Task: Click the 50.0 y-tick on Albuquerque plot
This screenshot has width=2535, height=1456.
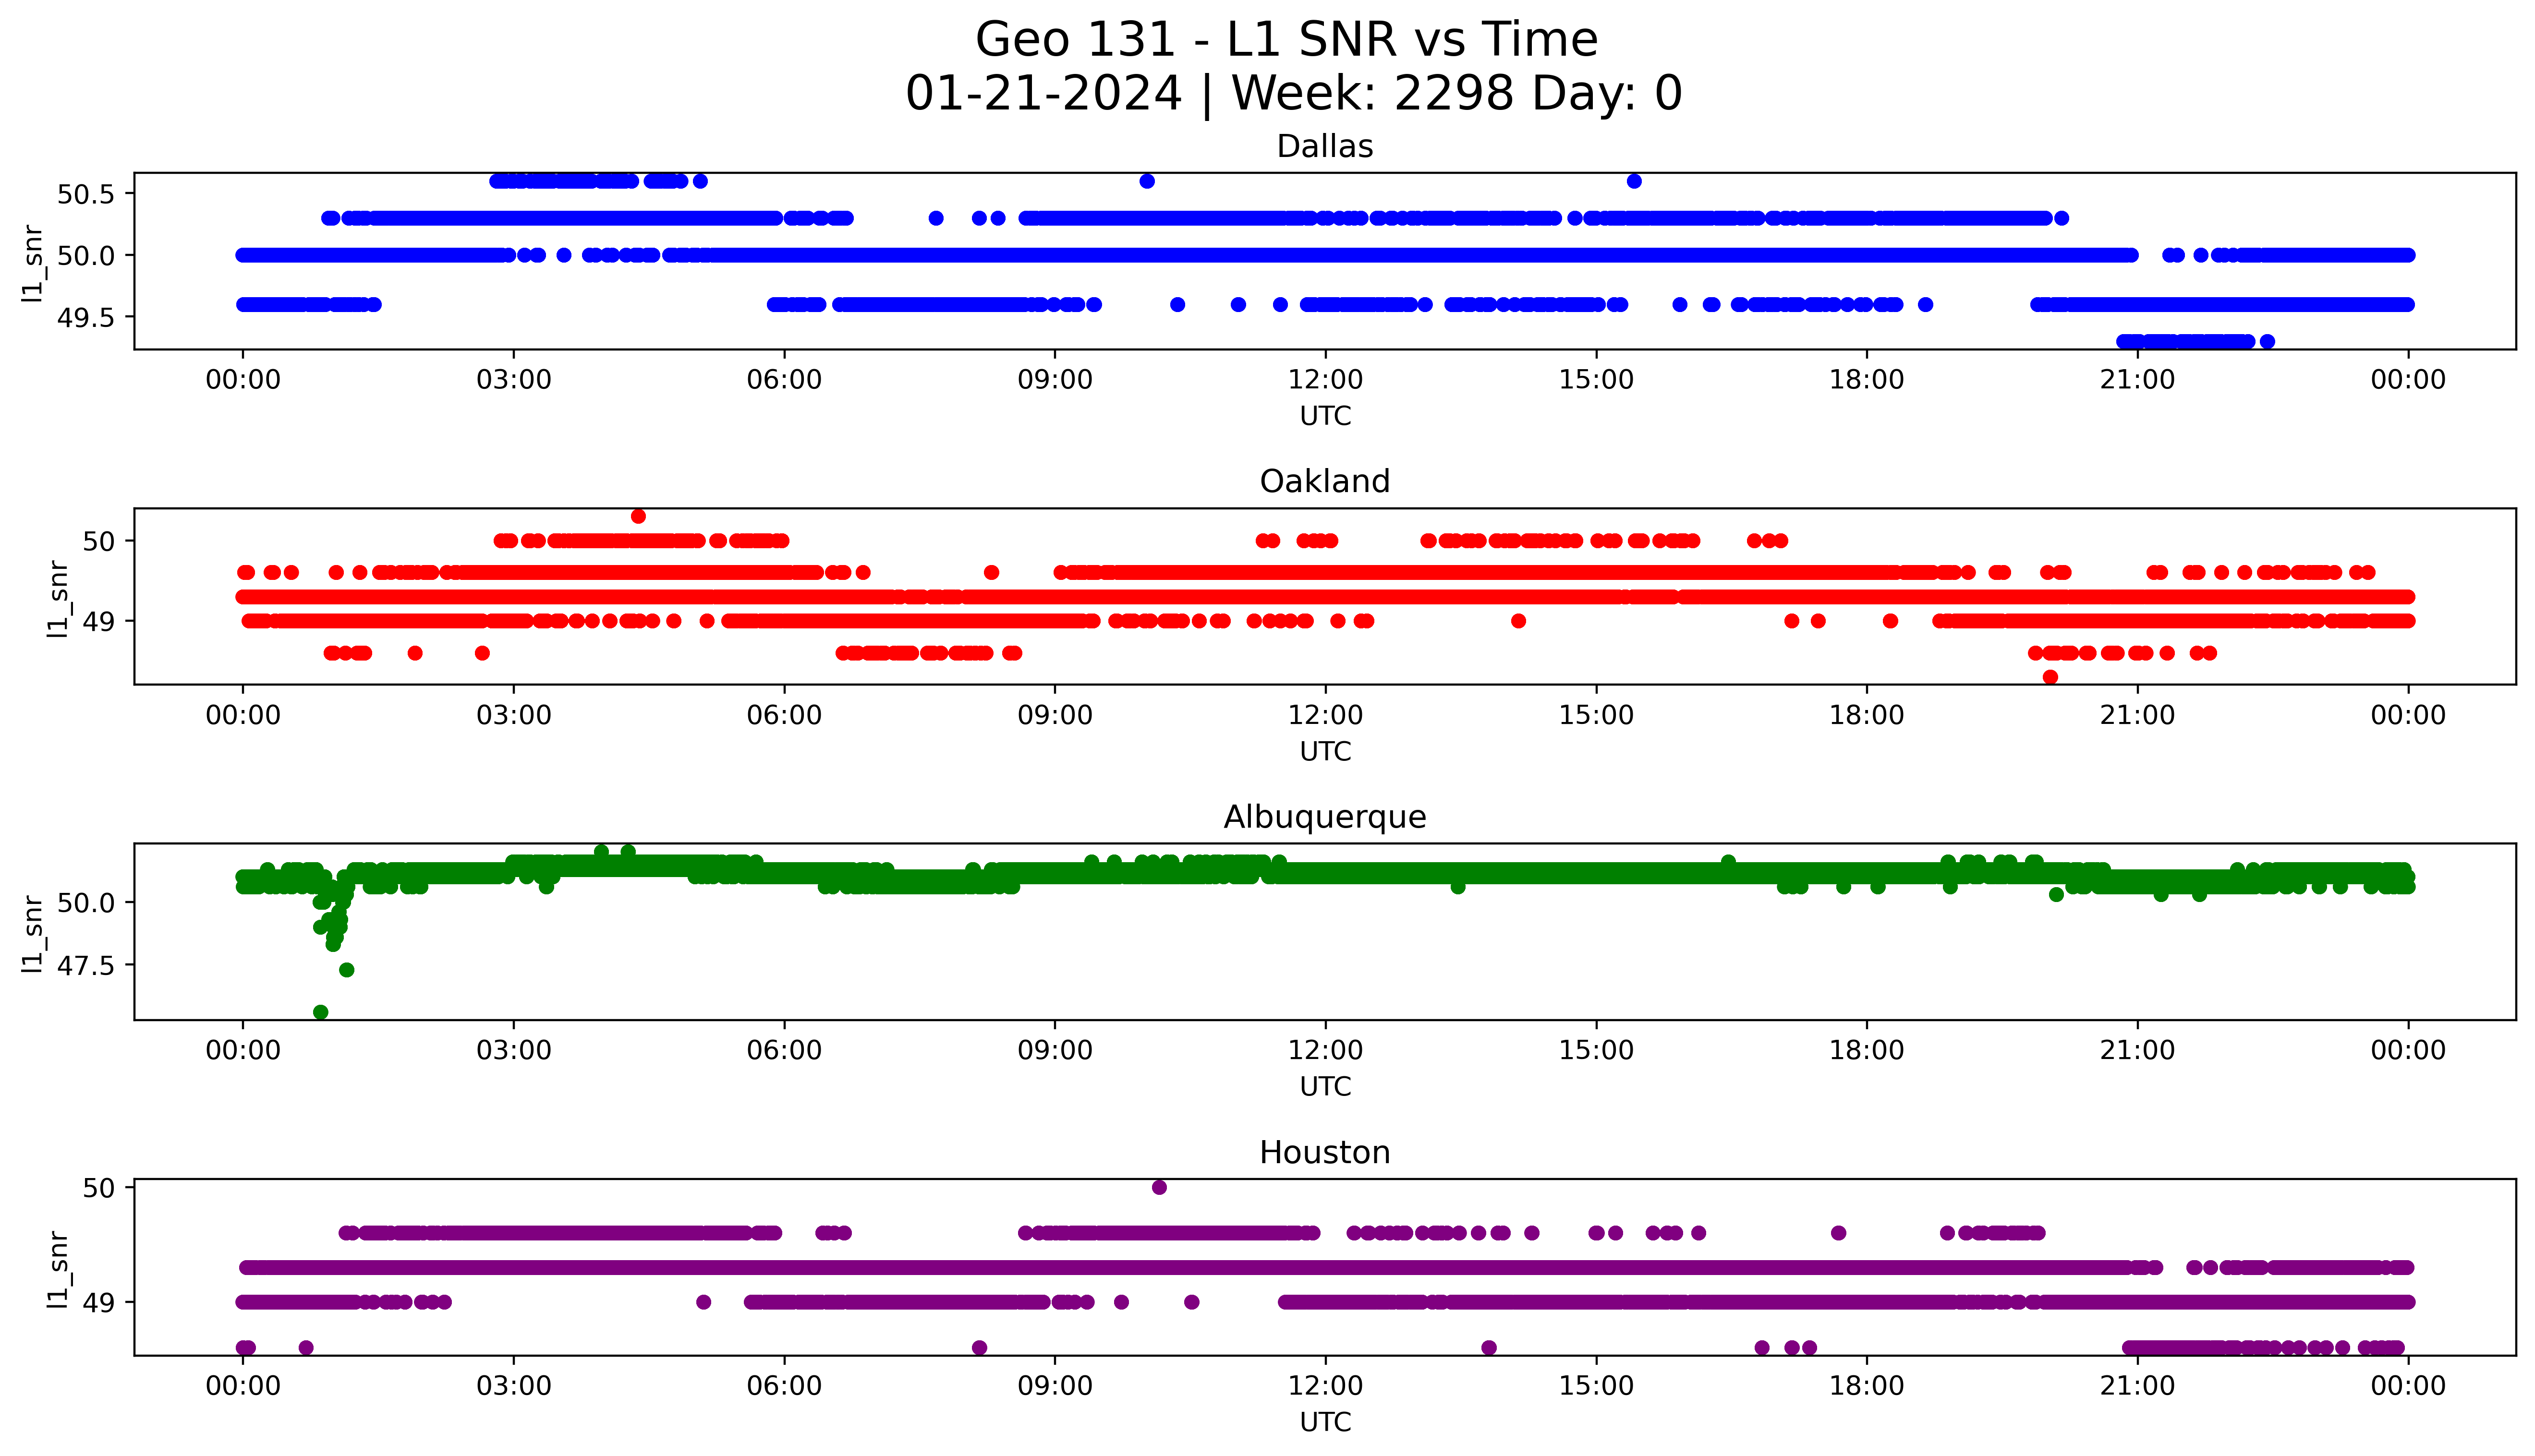Action: tap(86, 903)
